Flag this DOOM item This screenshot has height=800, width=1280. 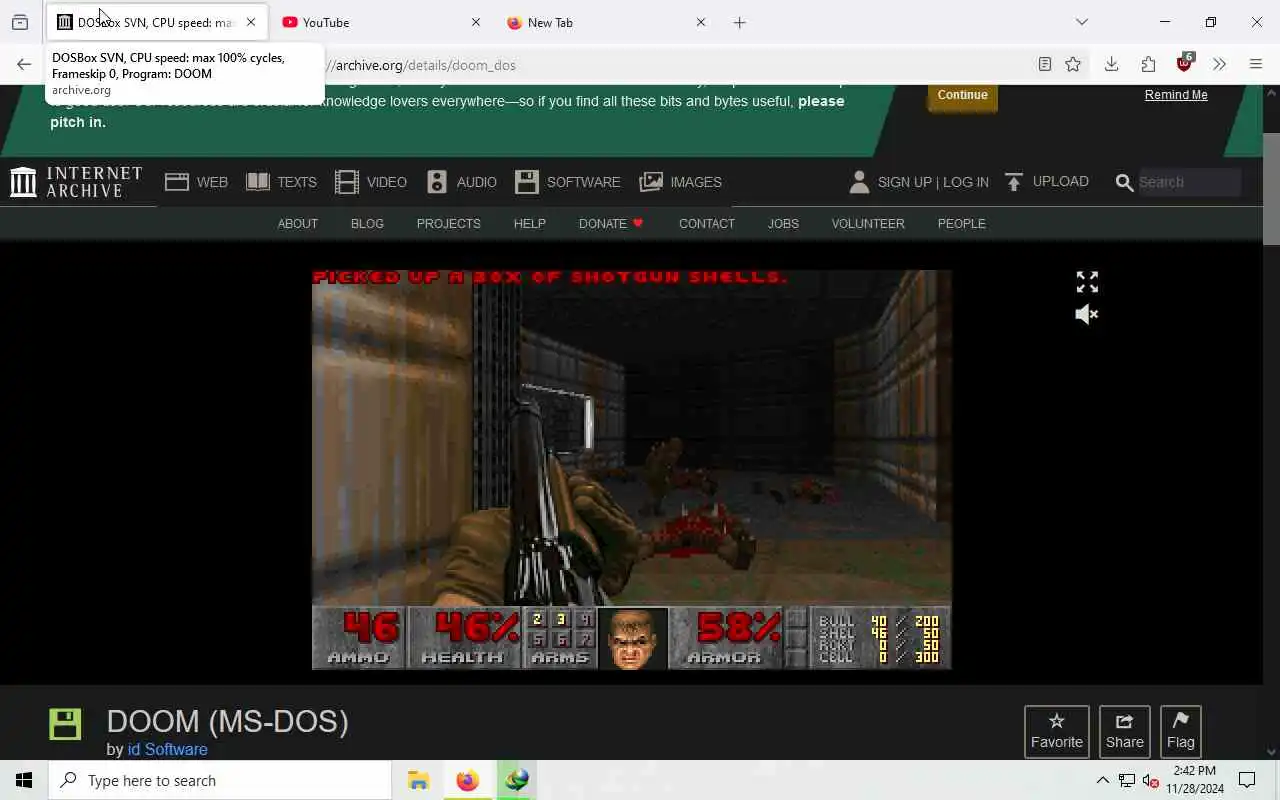(1181, 732)
